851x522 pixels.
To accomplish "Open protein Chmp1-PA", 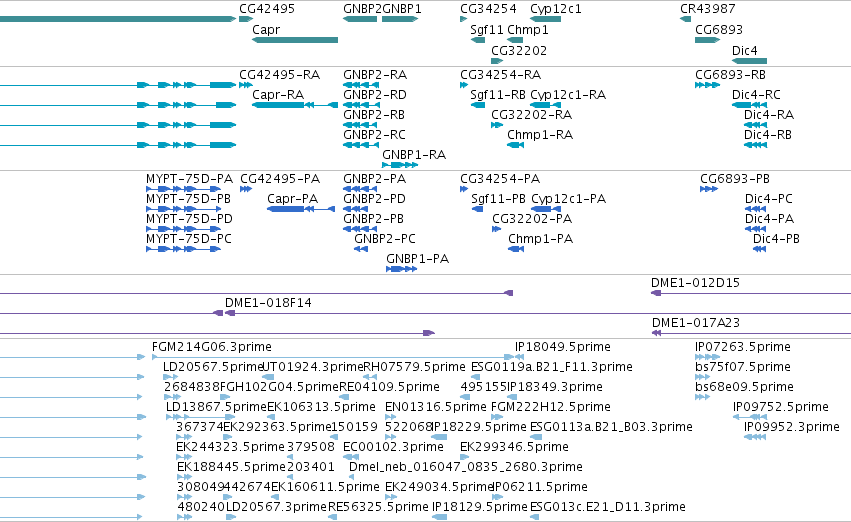I will pos(541,239).
